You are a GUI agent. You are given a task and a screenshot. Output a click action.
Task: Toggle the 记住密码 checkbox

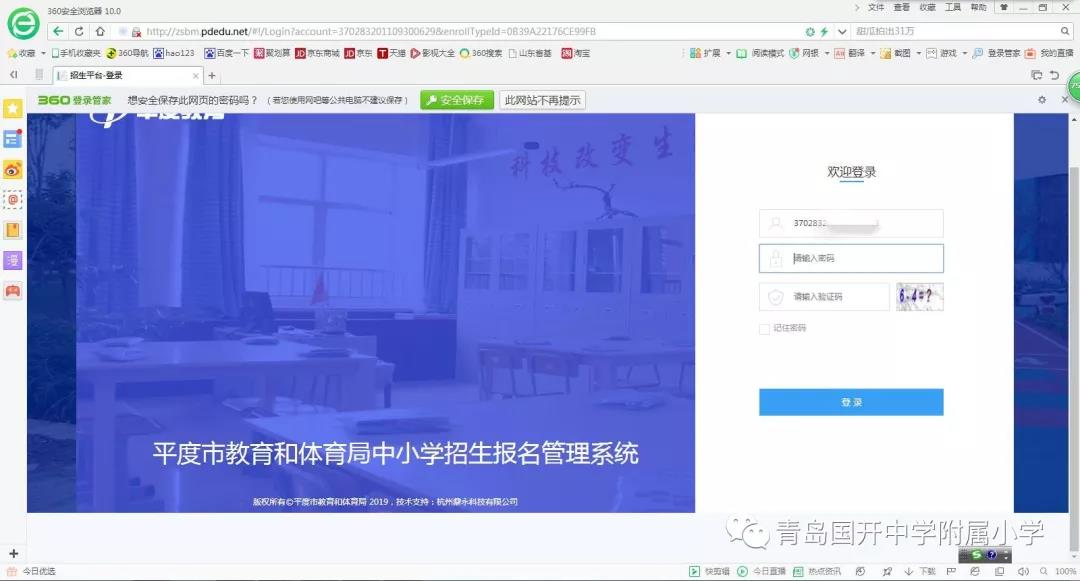tap(764, 328)
